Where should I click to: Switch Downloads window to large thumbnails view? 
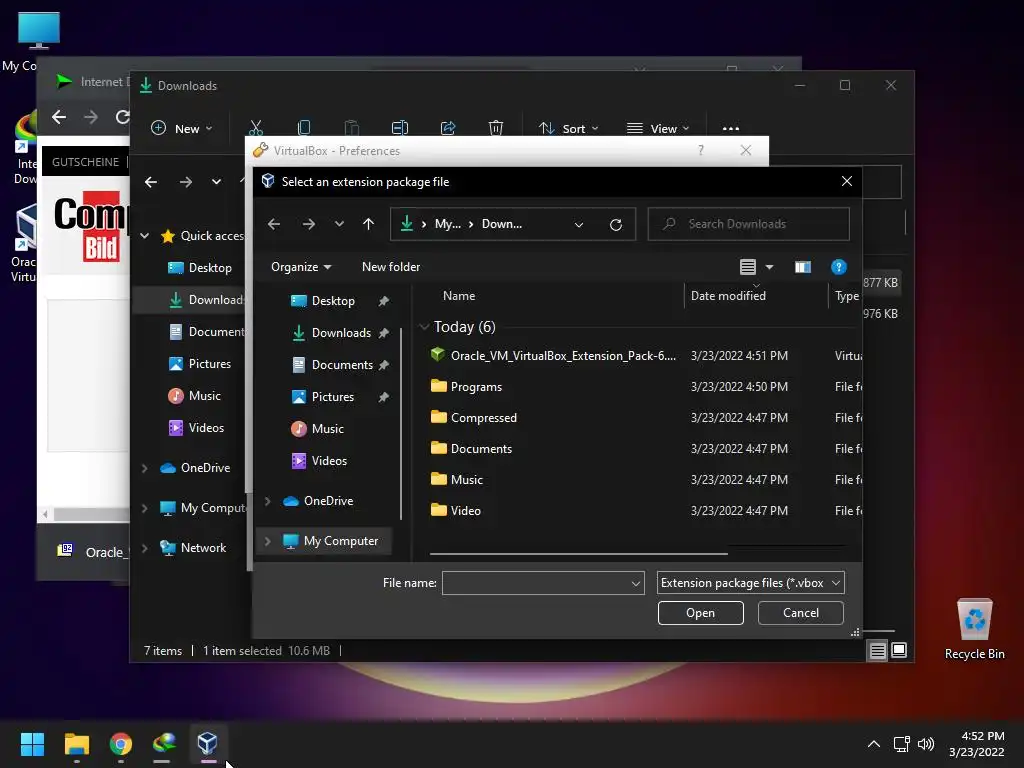click(899, 650)
